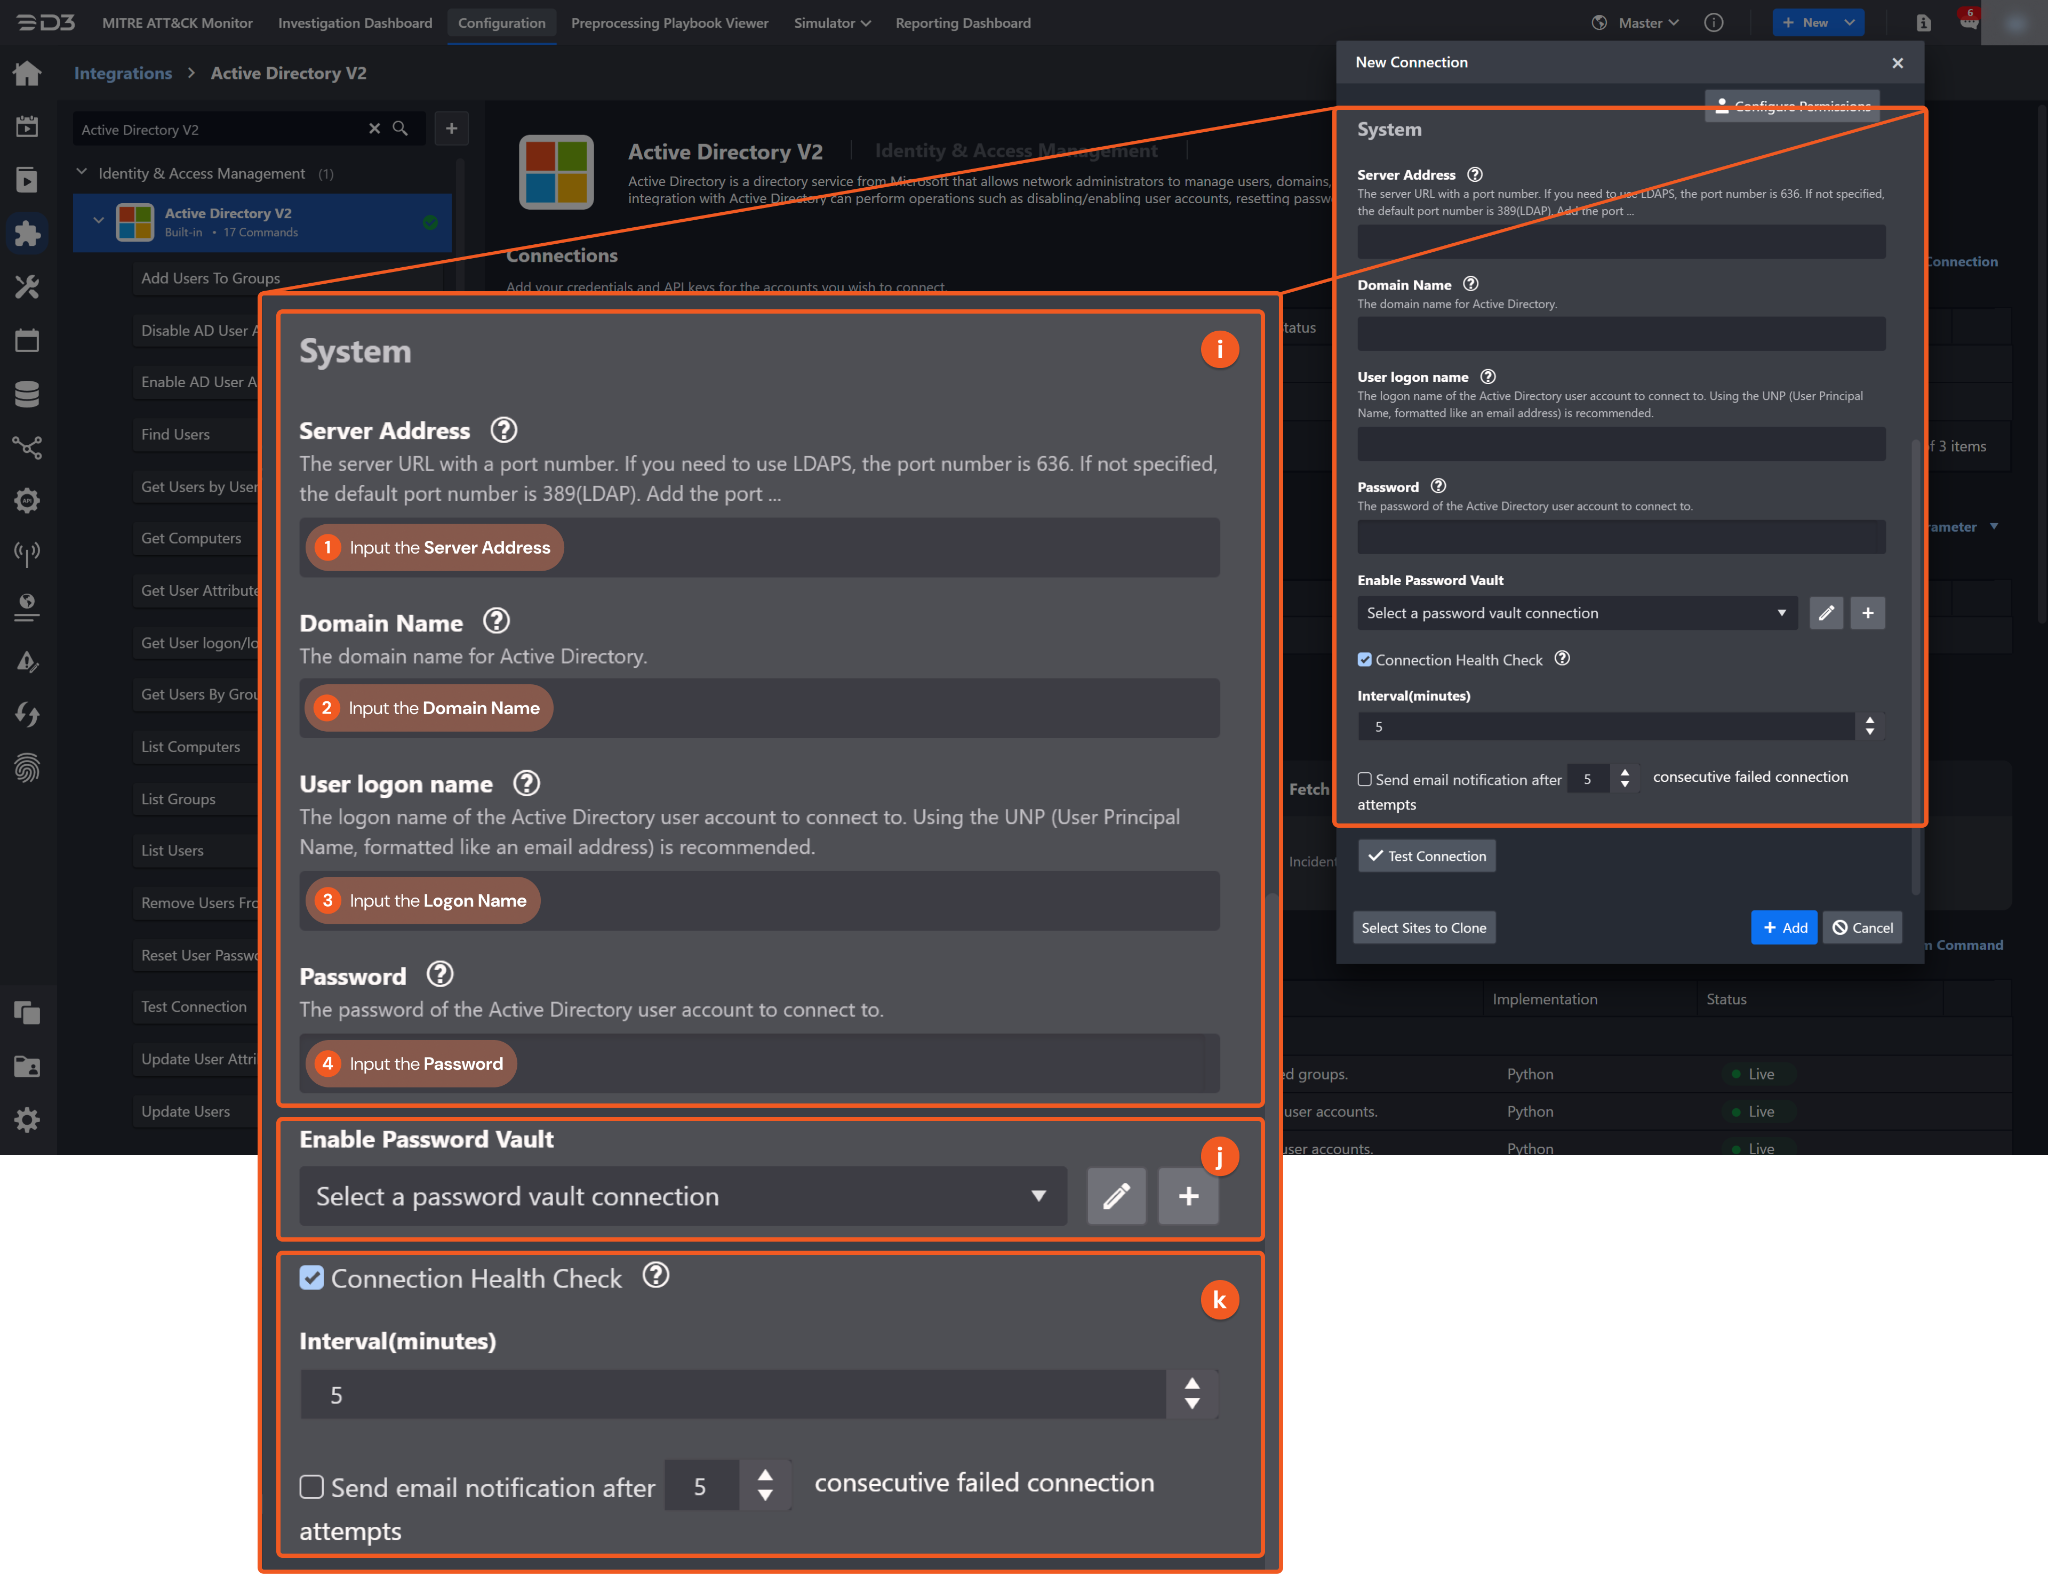
Task: Click the home icon in left sidebar
Action: [27, 73]
